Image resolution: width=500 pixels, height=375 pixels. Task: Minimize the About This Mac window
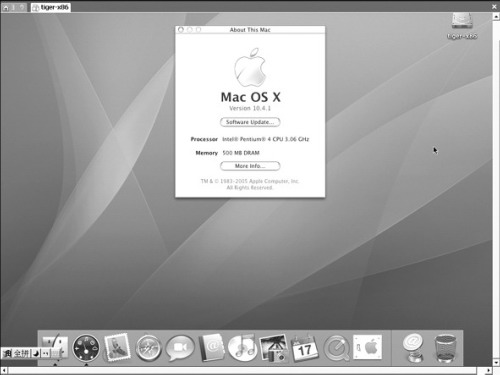click(190, 30)
